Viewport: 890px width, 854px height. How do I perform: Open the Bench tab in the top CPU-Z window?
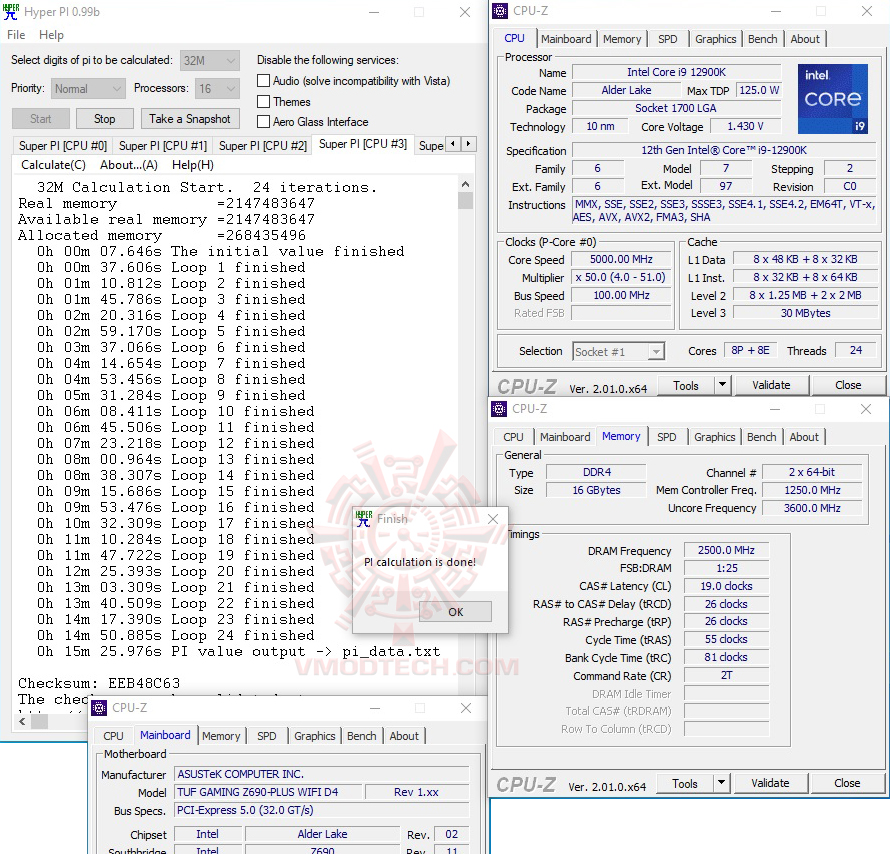pos(762,39)
